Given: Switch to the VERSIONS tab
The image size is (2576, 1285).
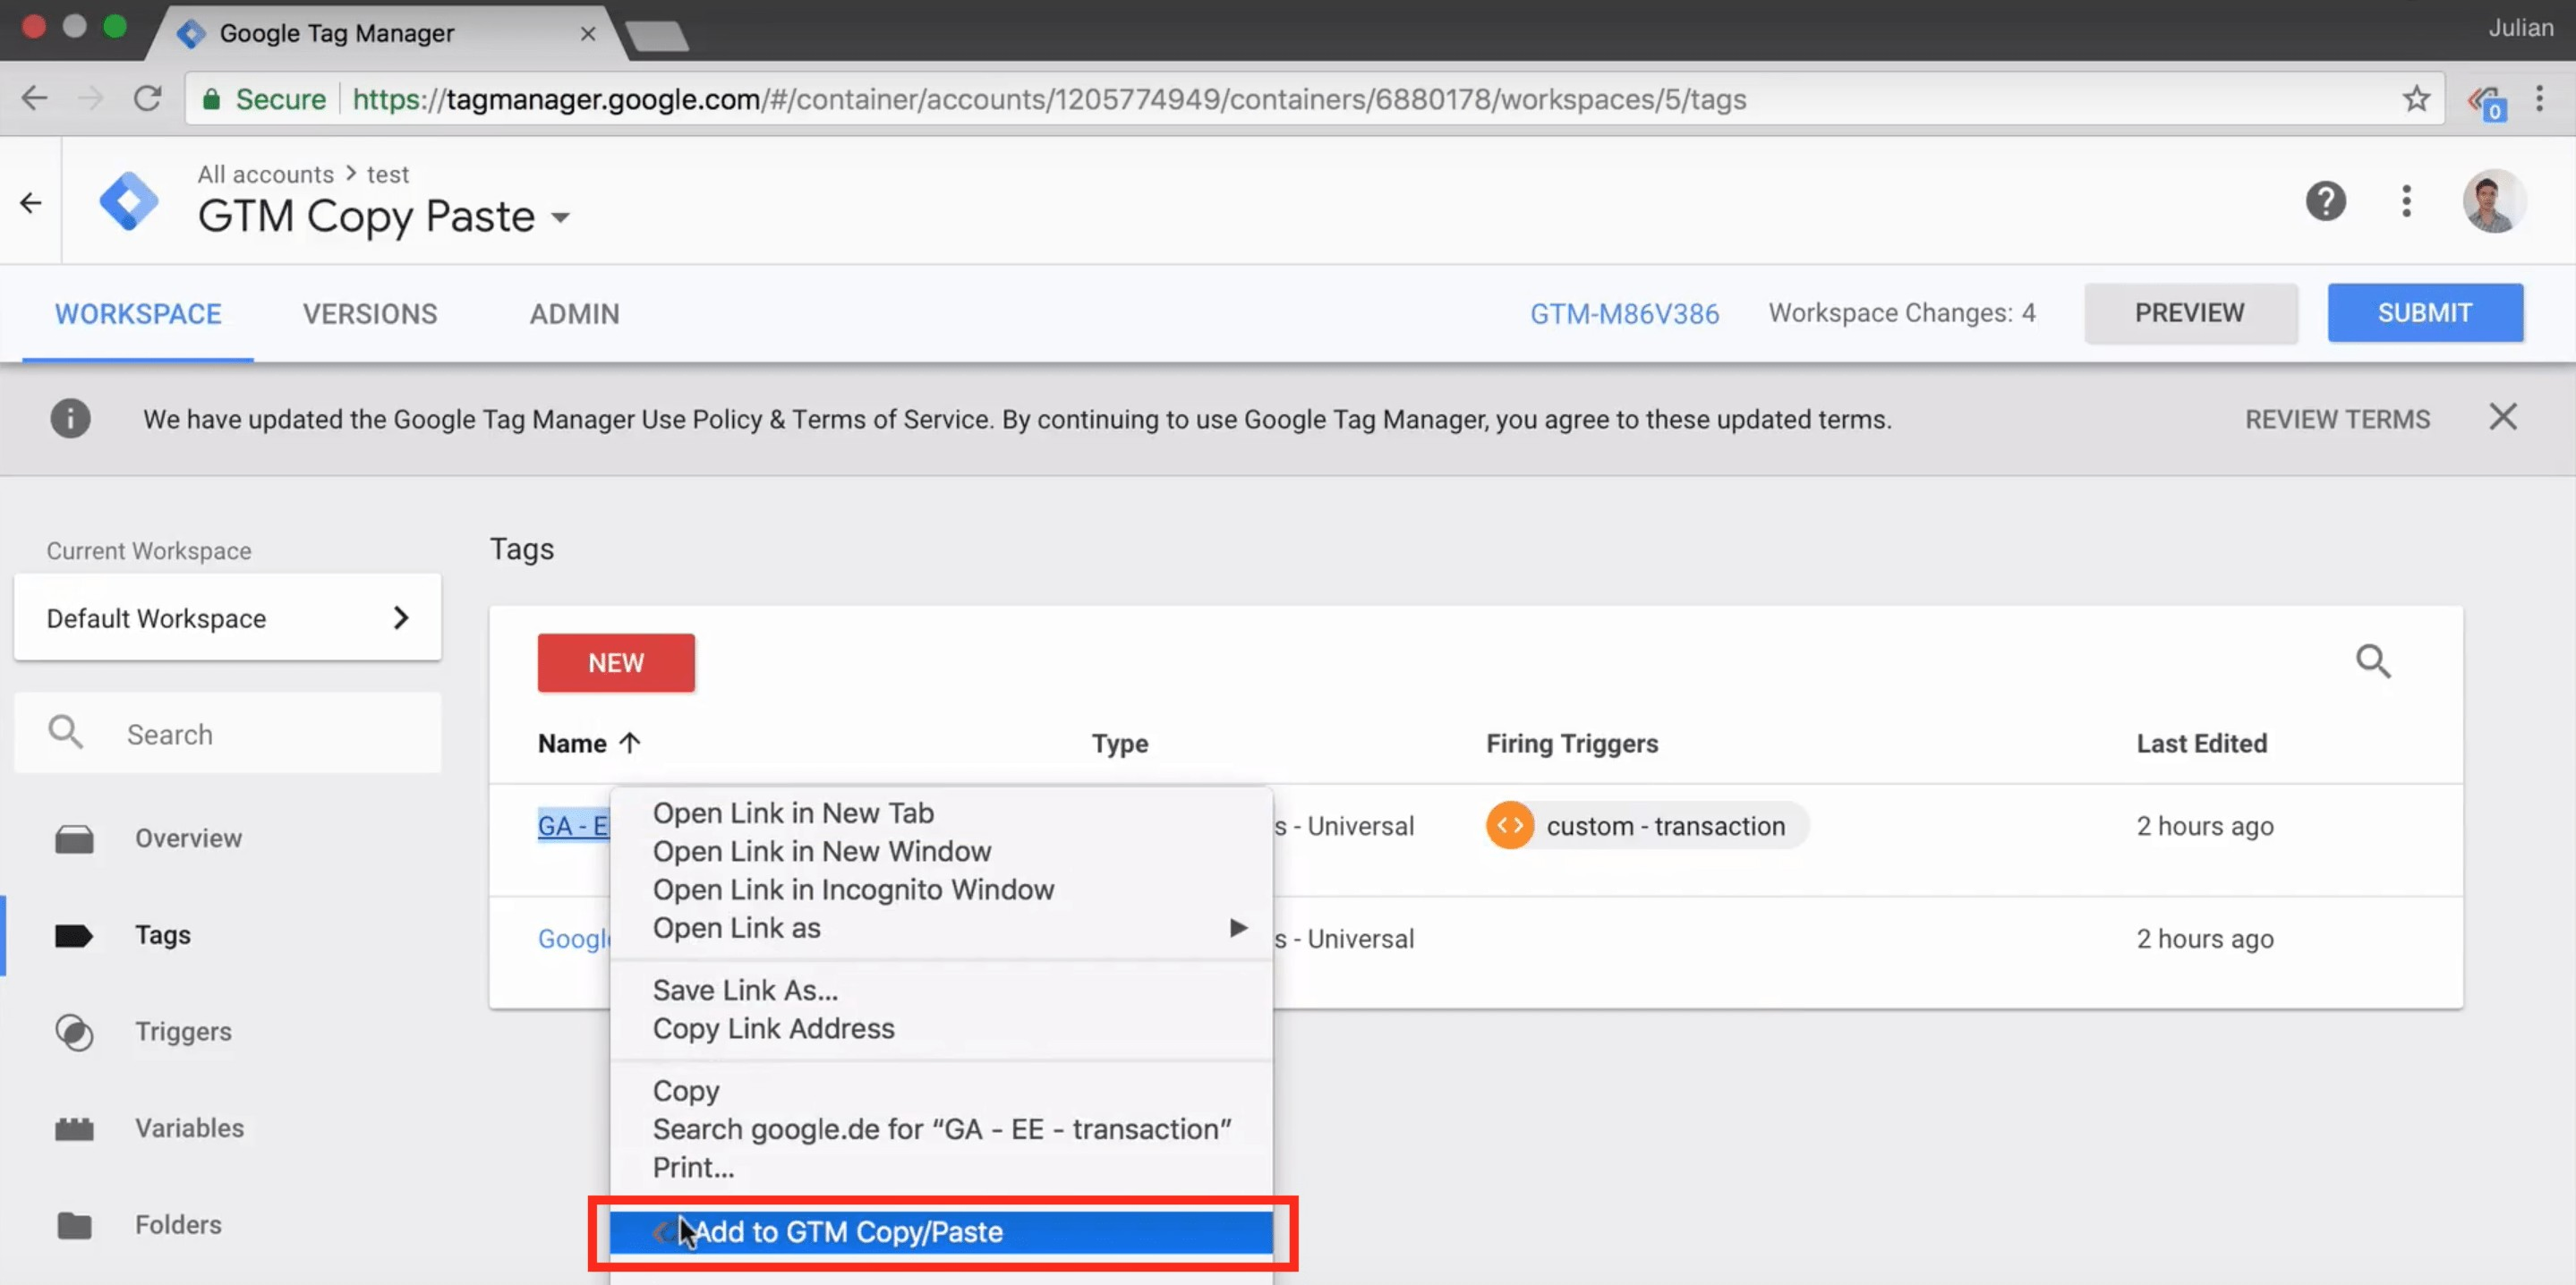Looking at the screenshot, I should tap(369, 313).
